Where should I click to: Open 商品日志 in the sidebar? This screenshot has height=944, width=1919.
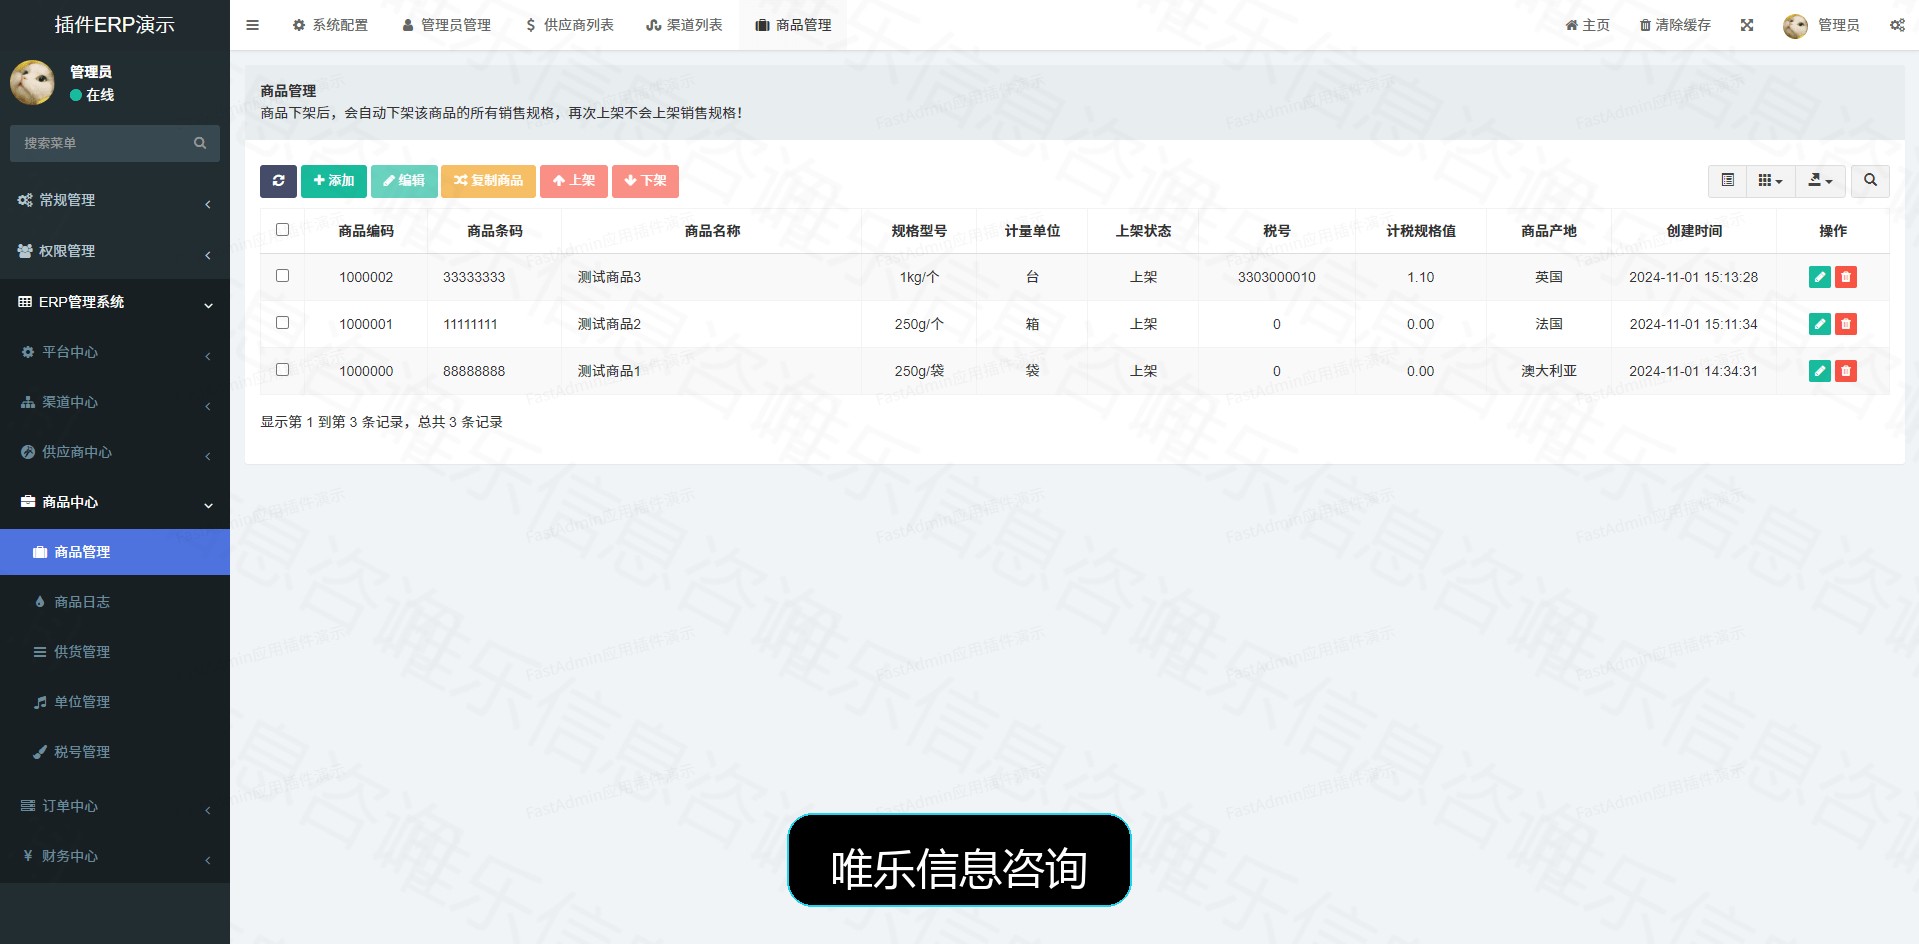(x=115, y=602)
